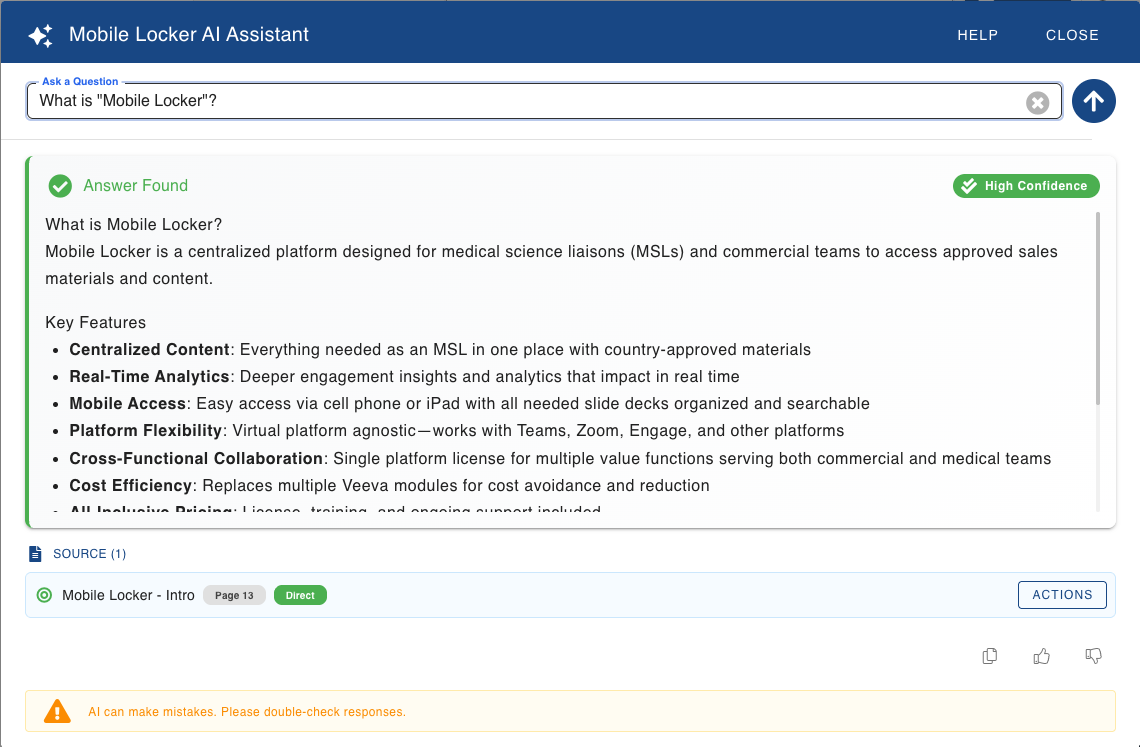Click CLOSE in the header bar
1140x747 pixels.
[x=1072, y=35]
